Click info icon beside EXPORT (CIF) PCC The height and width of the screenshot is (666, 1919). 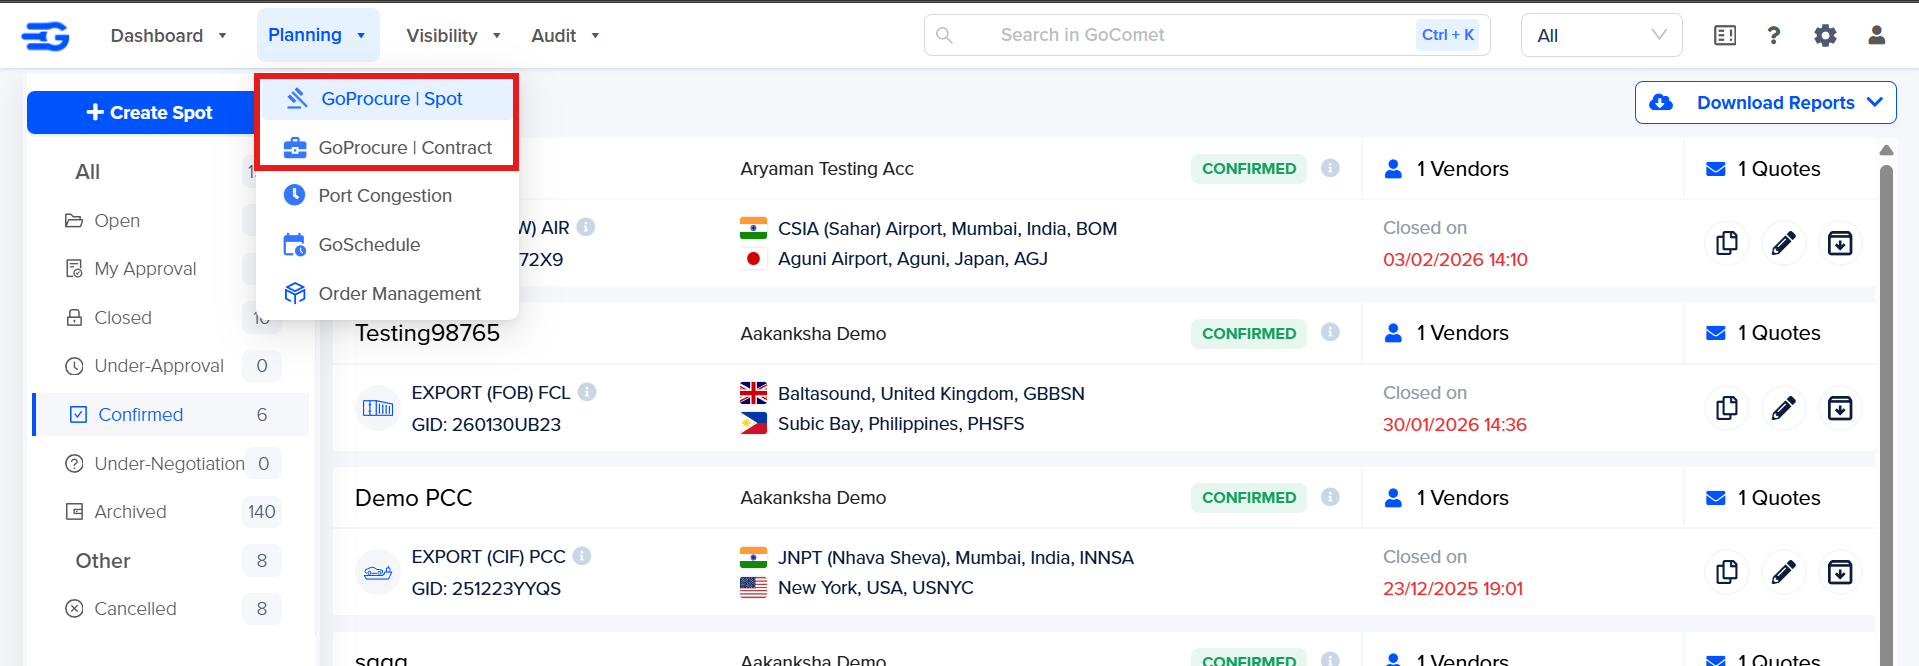[x=582, y=556]
